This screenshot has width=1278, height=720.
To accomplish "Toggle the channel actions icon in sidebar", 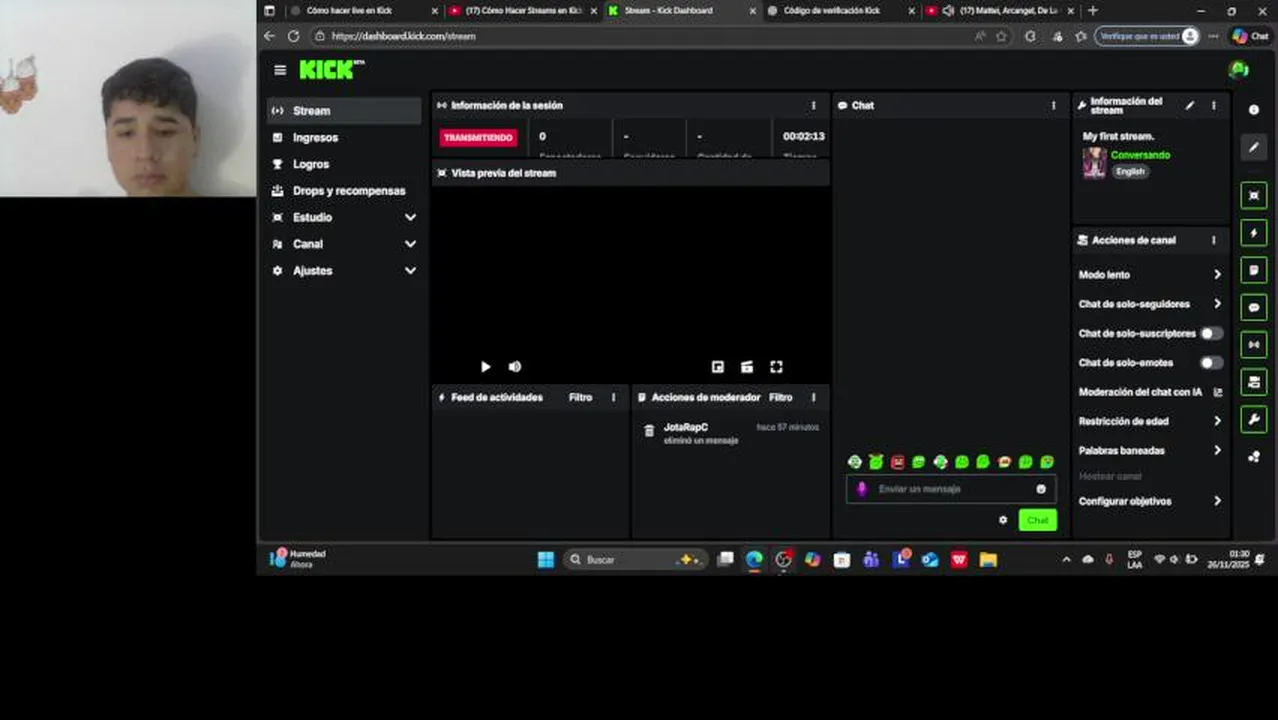I will point(1254,382).
